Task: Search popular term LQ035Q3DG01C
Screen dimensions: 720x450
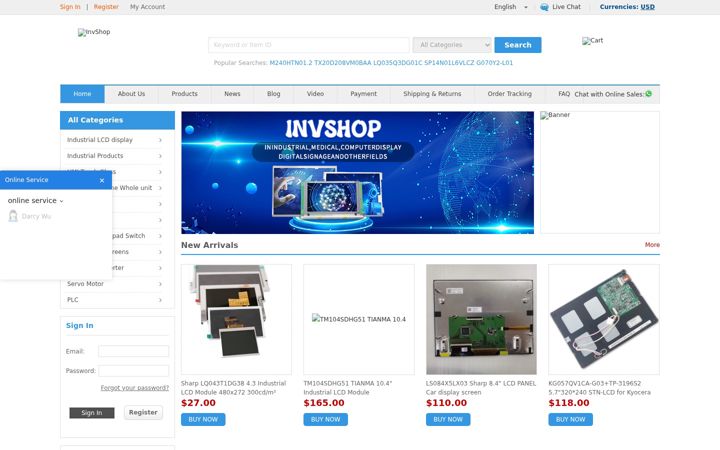Action: [398, 63]
